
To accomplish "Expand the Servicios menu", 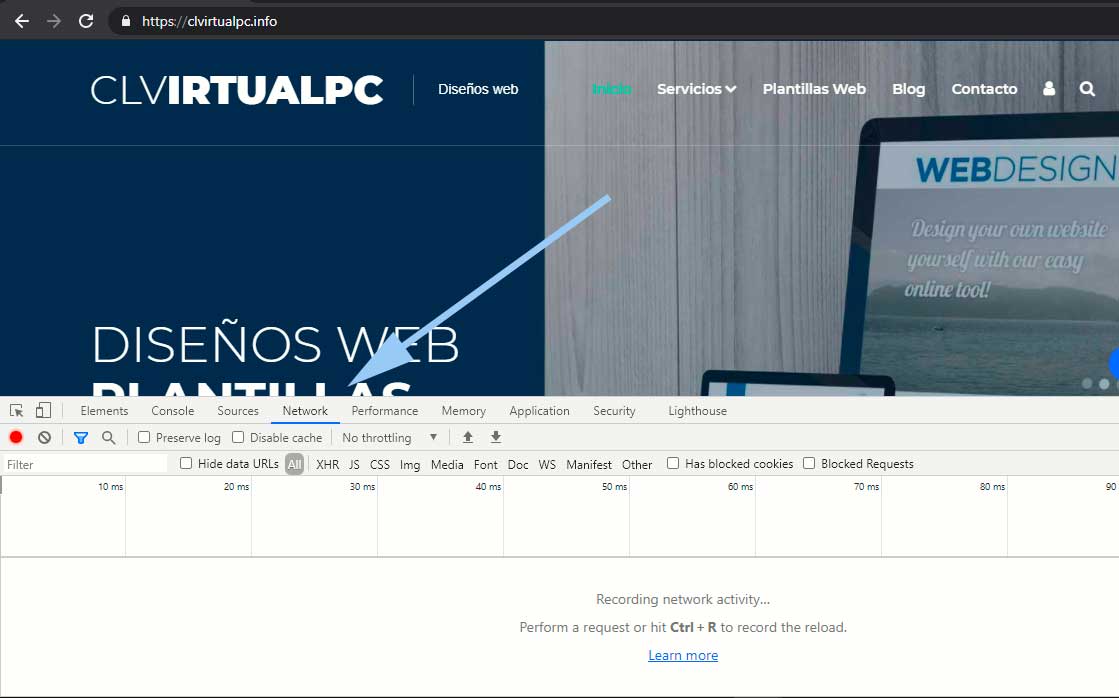I will pos(696,89).
